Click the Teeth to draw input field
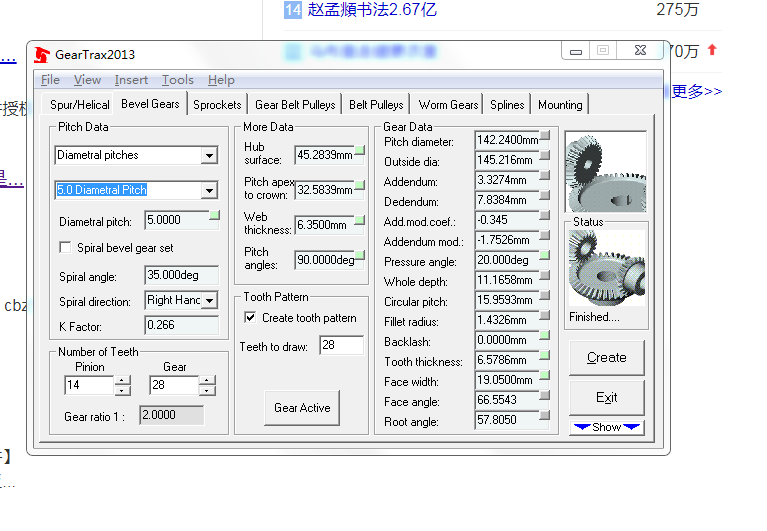 click(x=341, y=345)
